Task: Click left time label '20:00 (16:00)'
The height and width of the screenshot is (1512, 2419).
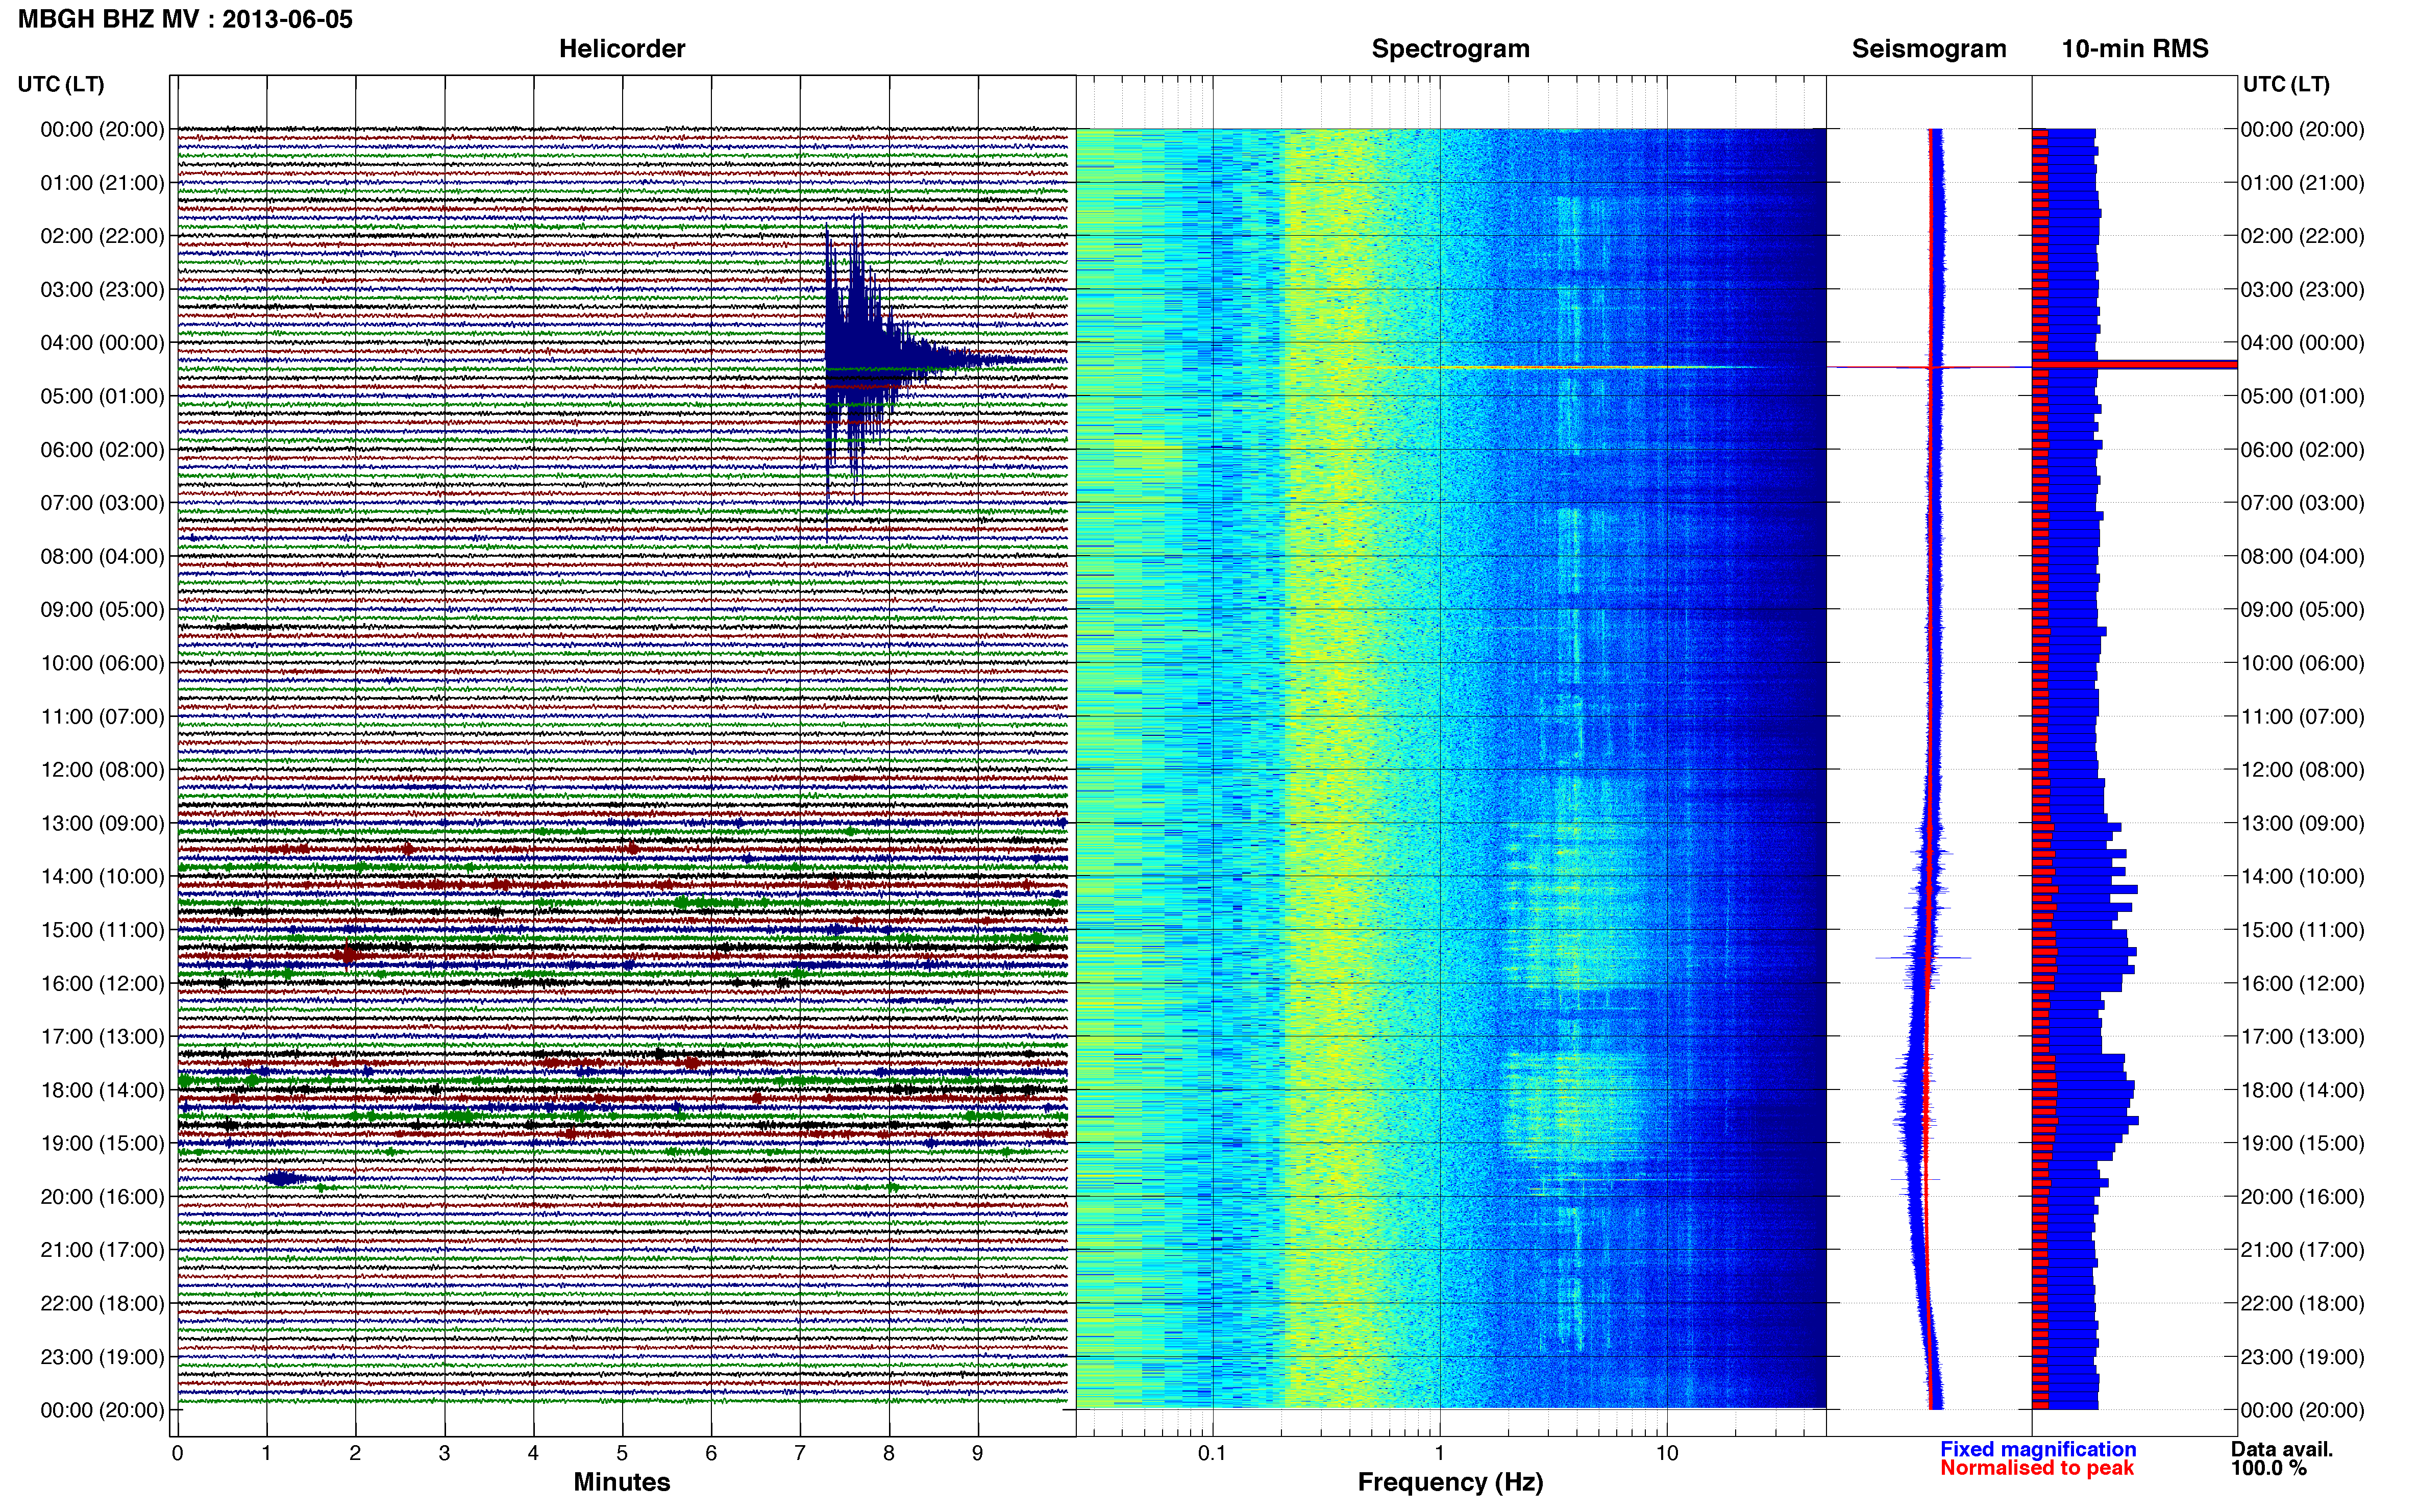Action: click(102, 1197)
